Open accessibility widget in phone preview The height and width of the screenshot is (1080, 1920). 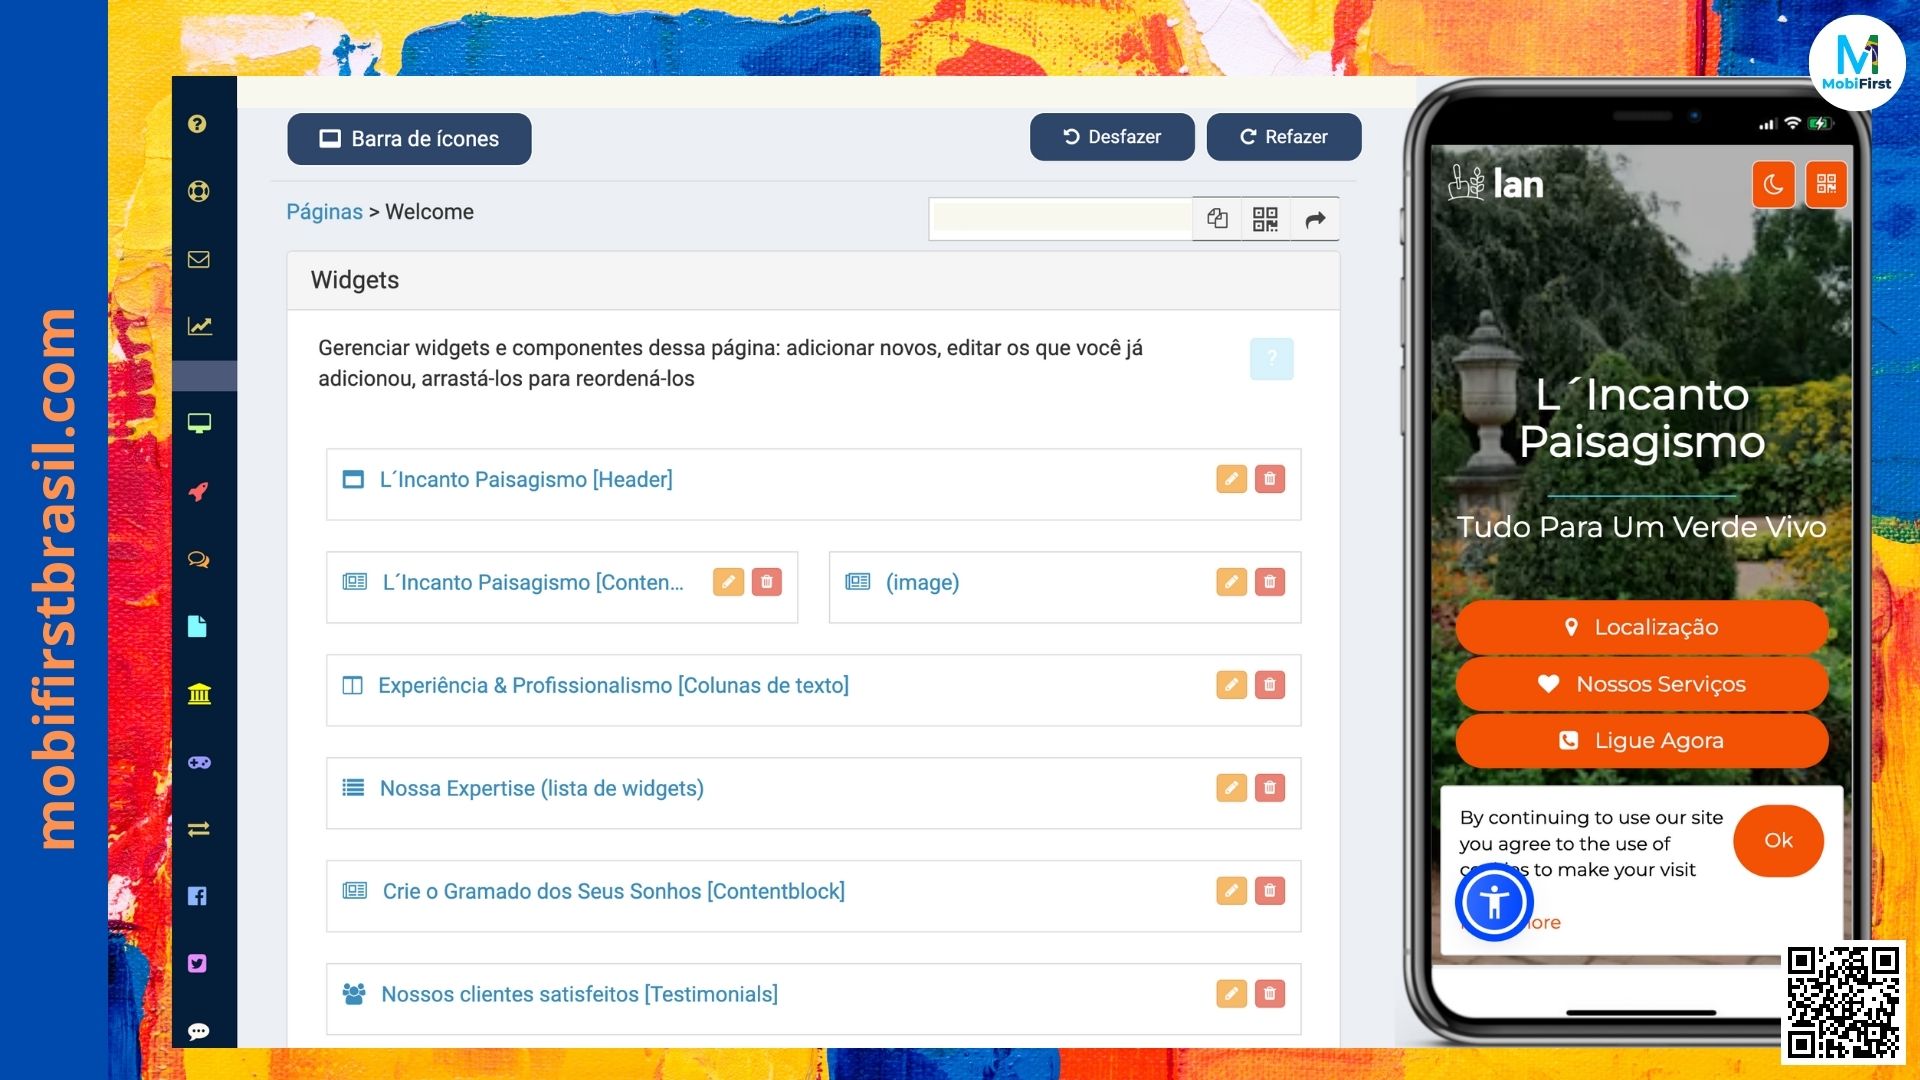point(1494,902)
